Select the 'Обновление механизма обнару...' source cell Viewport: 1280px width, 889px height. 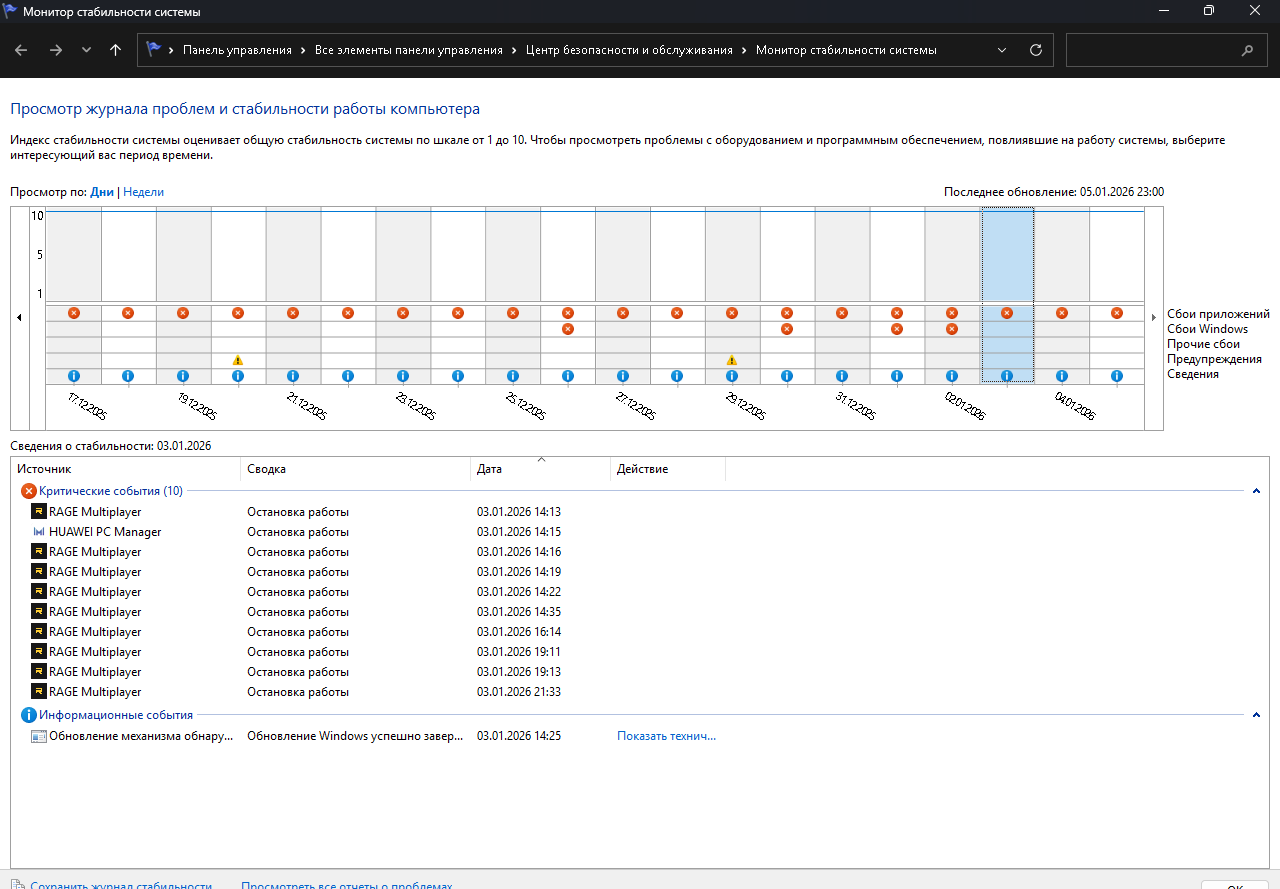[141, 736]
